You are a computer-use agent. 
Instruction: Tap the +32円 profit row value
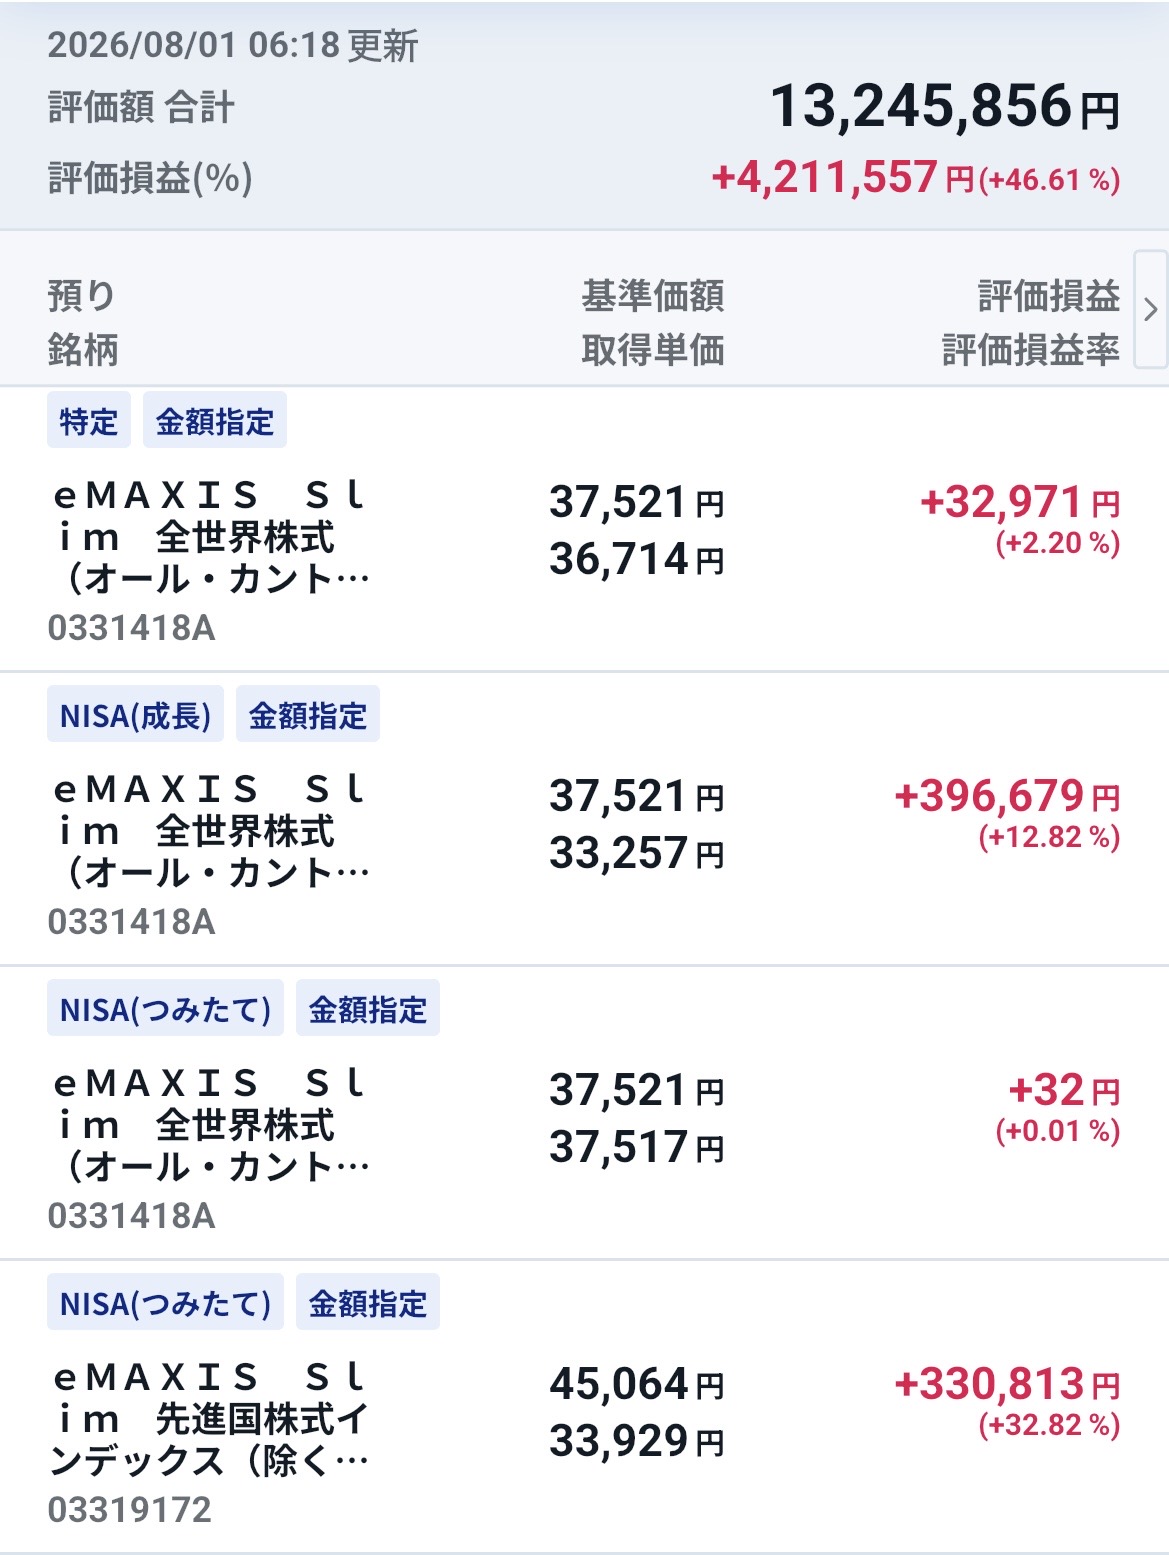(x=1064, y=1090)
